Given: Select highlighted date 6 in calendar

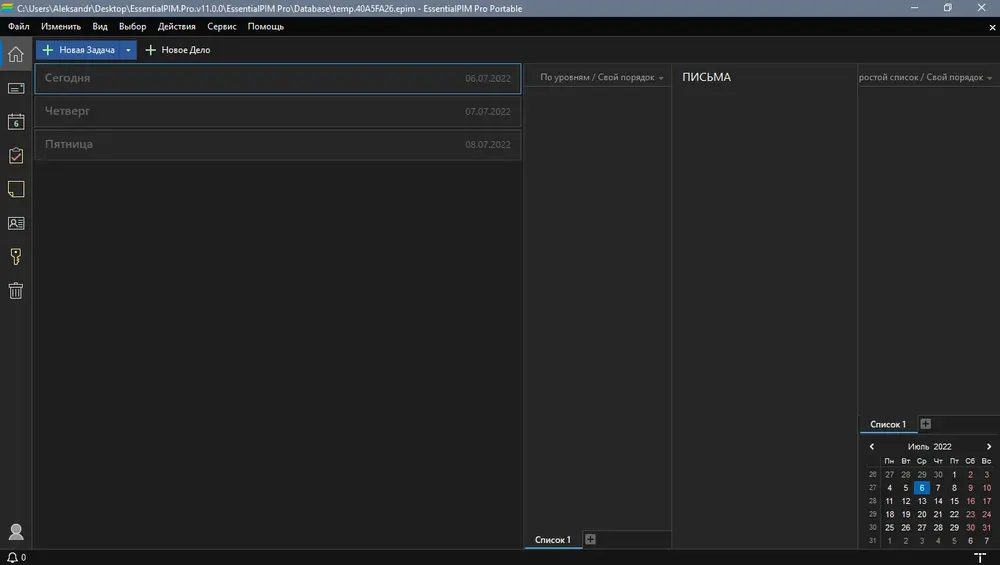Looking at the screenshot, I should 922,488.
